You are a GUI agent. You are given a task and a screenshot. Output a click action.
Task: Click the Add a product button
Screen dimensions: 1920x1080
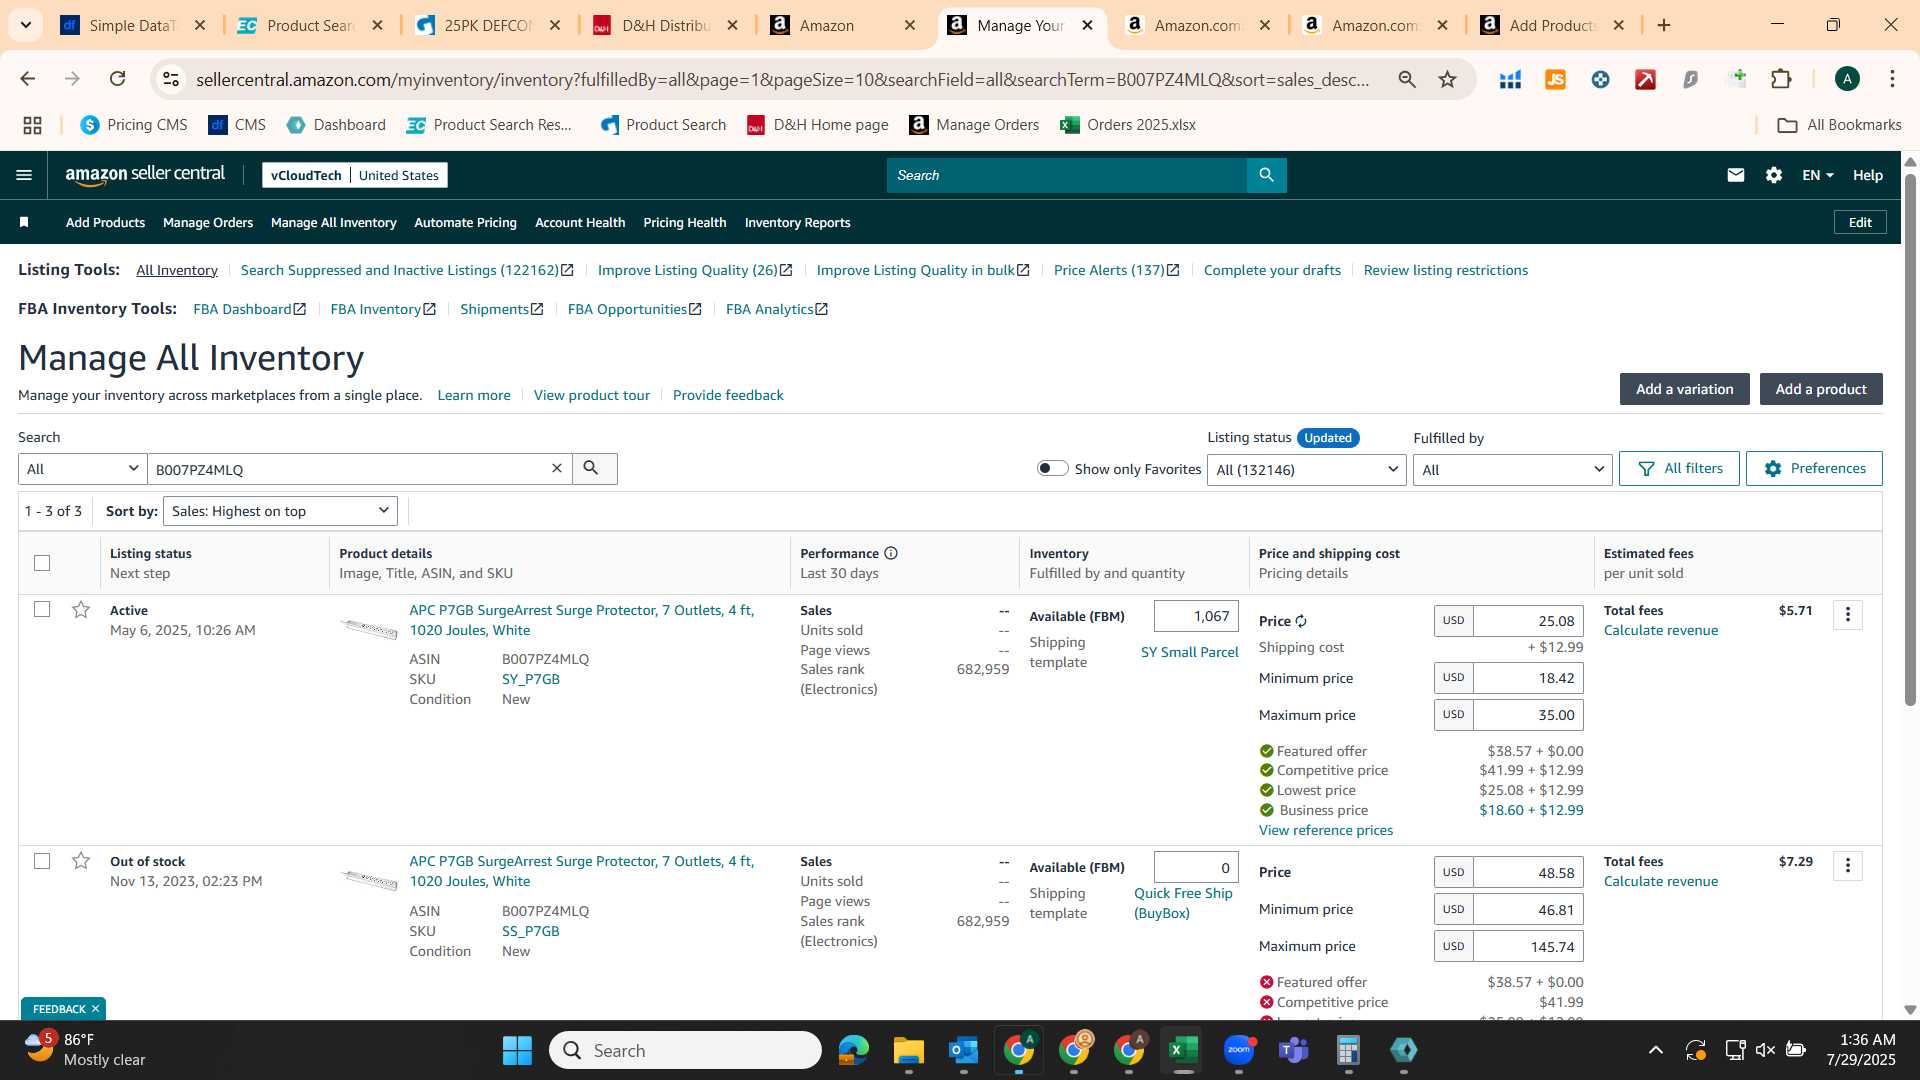pyautogui.click(x=1821, y=389)
